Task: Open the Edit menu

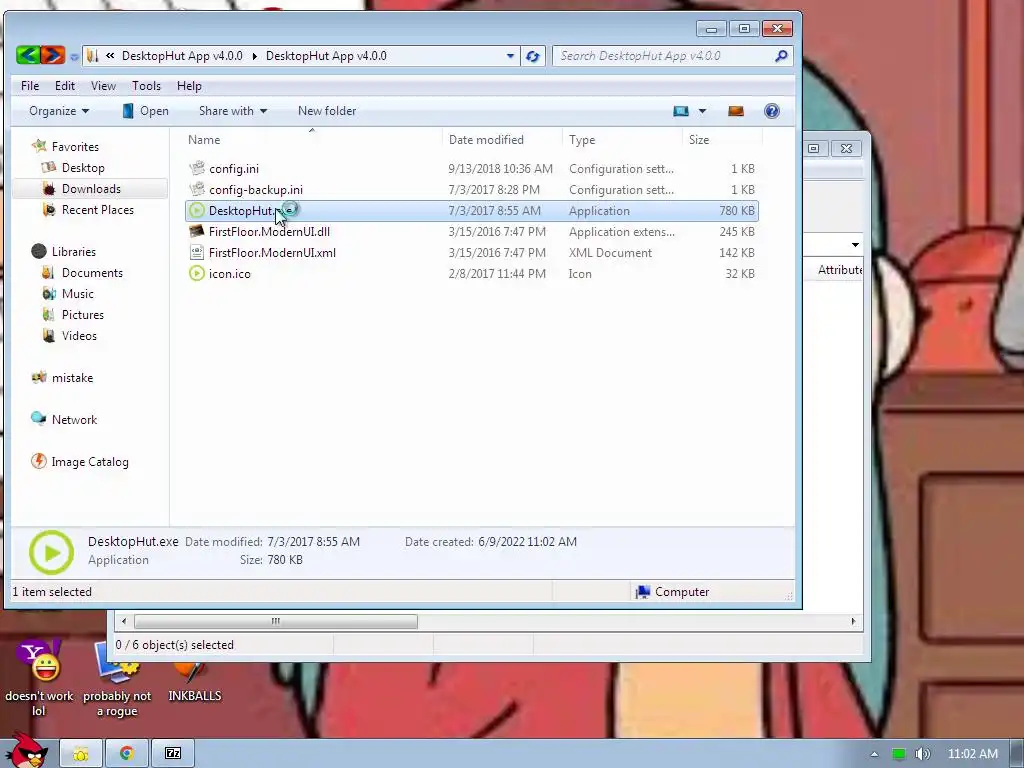Action: (x=65, y=86)
